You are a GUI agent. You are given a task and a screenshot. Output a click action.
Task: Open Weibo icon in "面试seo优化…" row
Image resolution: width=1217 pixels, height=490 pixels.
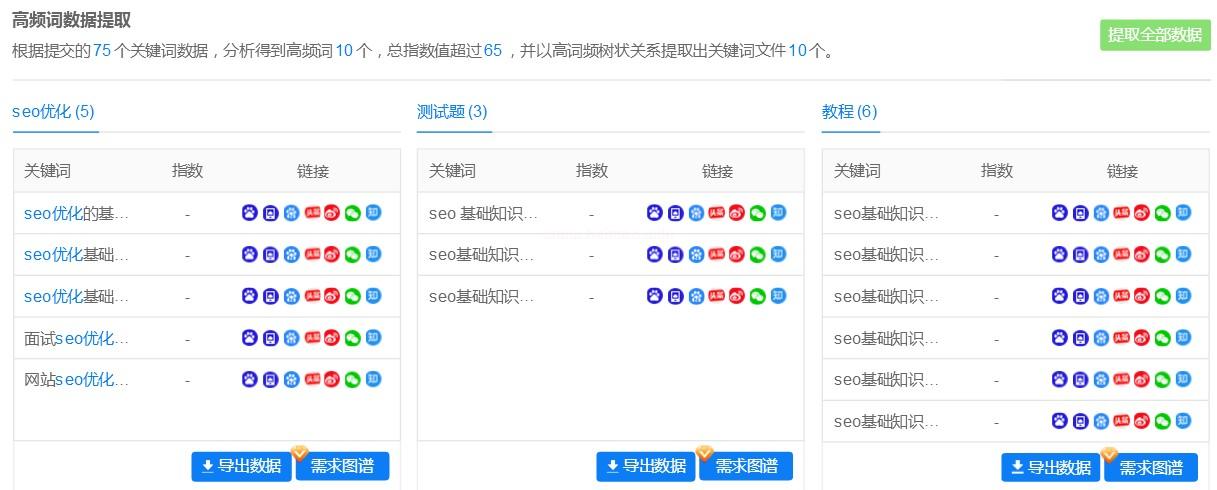click(x=332, y=338)
